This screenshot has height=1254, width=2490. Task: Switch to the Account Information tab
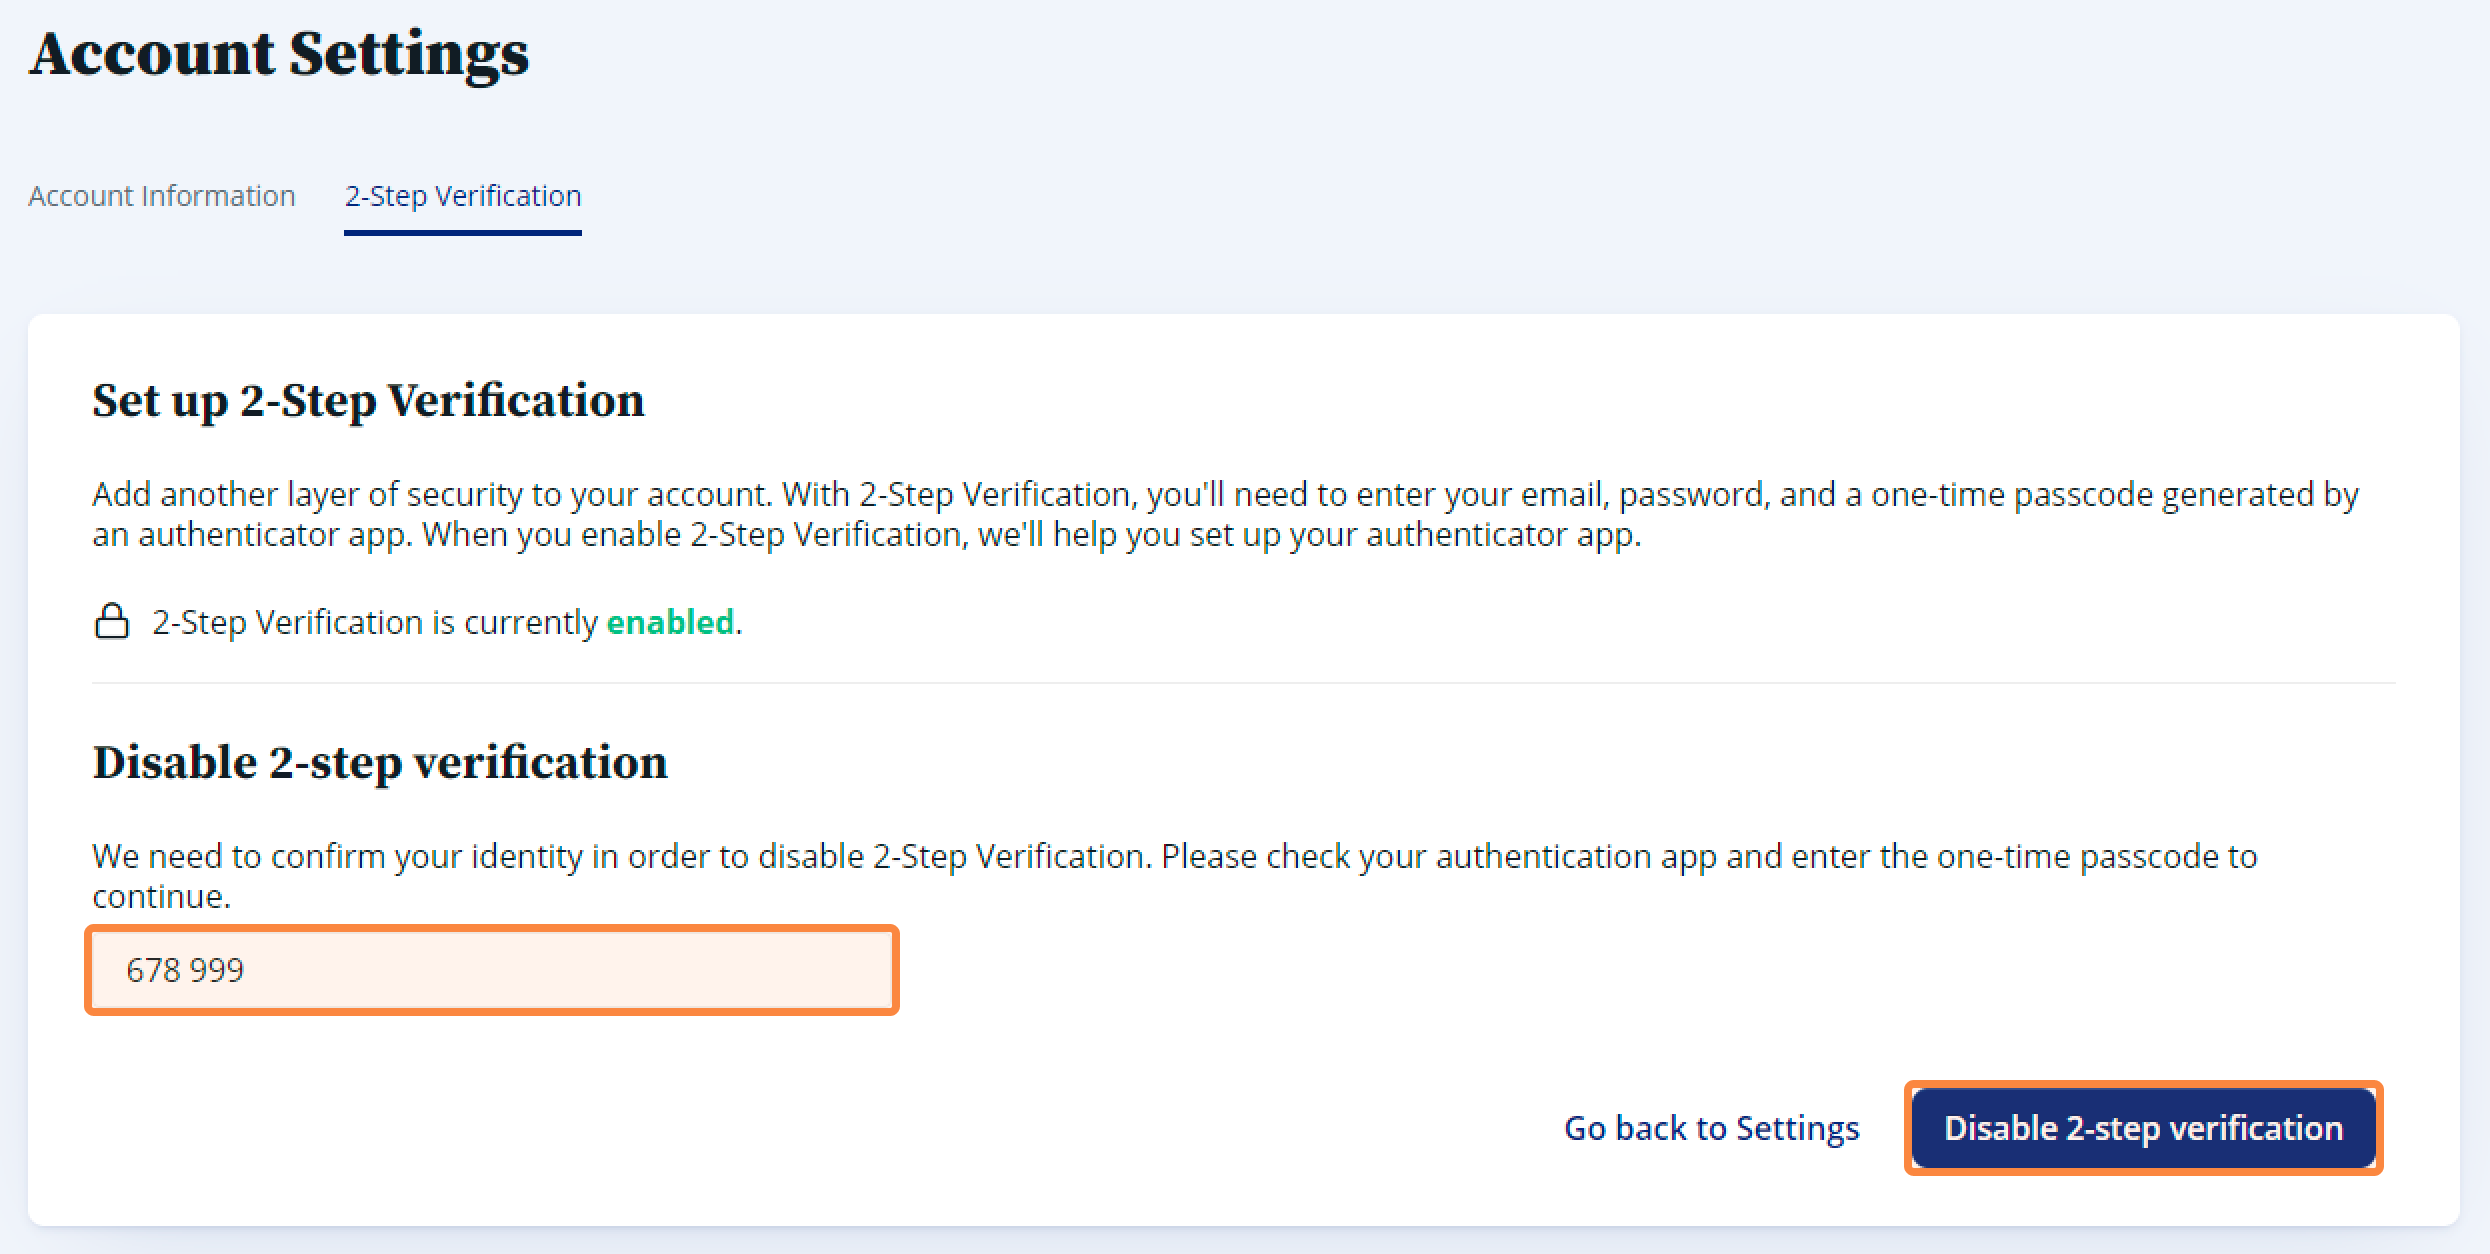[x=162, y=196]
